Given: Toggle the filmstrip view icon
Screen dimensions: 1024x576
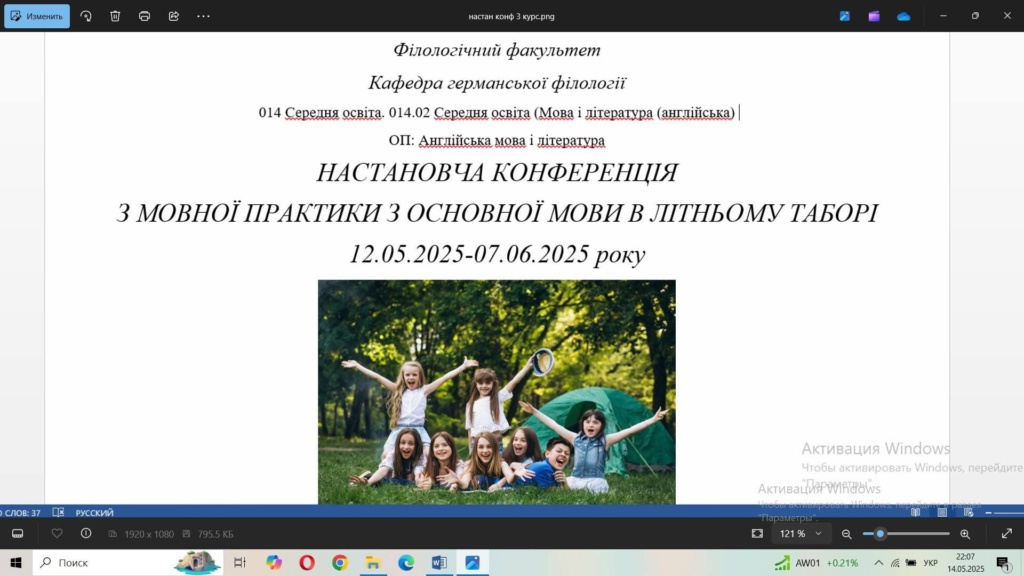Looking at the screenshot, I should [x=18, y=534].
